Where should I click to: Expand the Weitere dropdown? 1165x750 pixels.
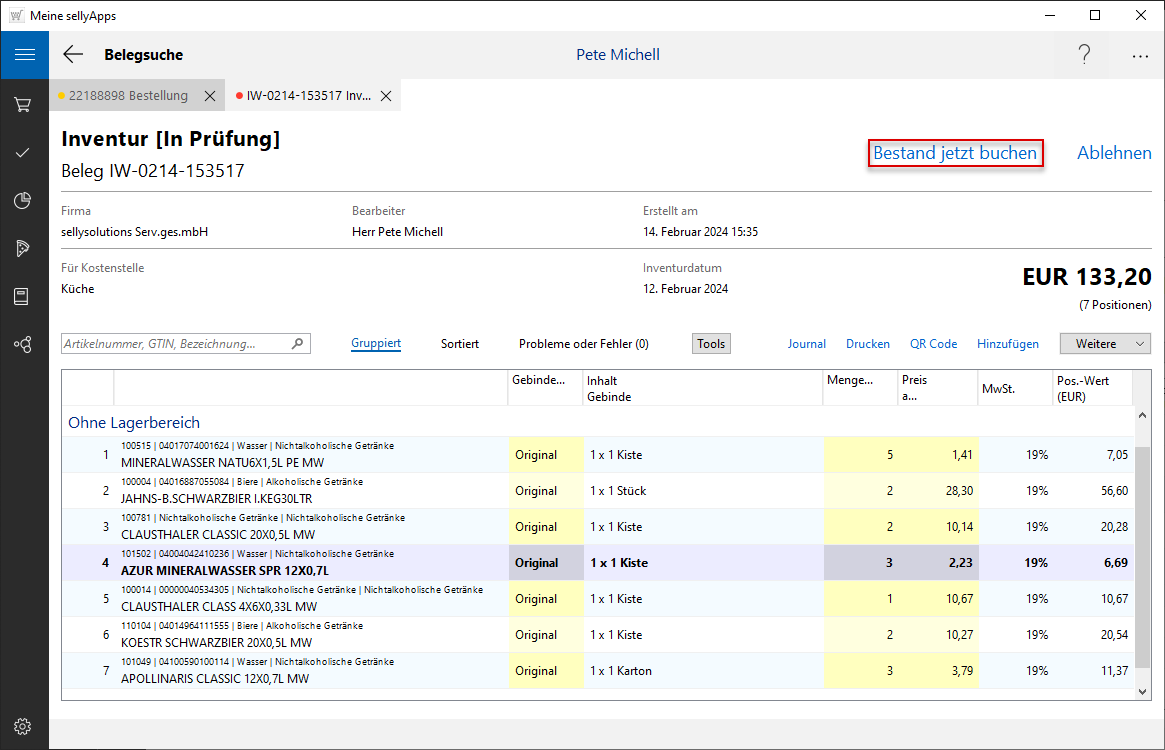1105,344
